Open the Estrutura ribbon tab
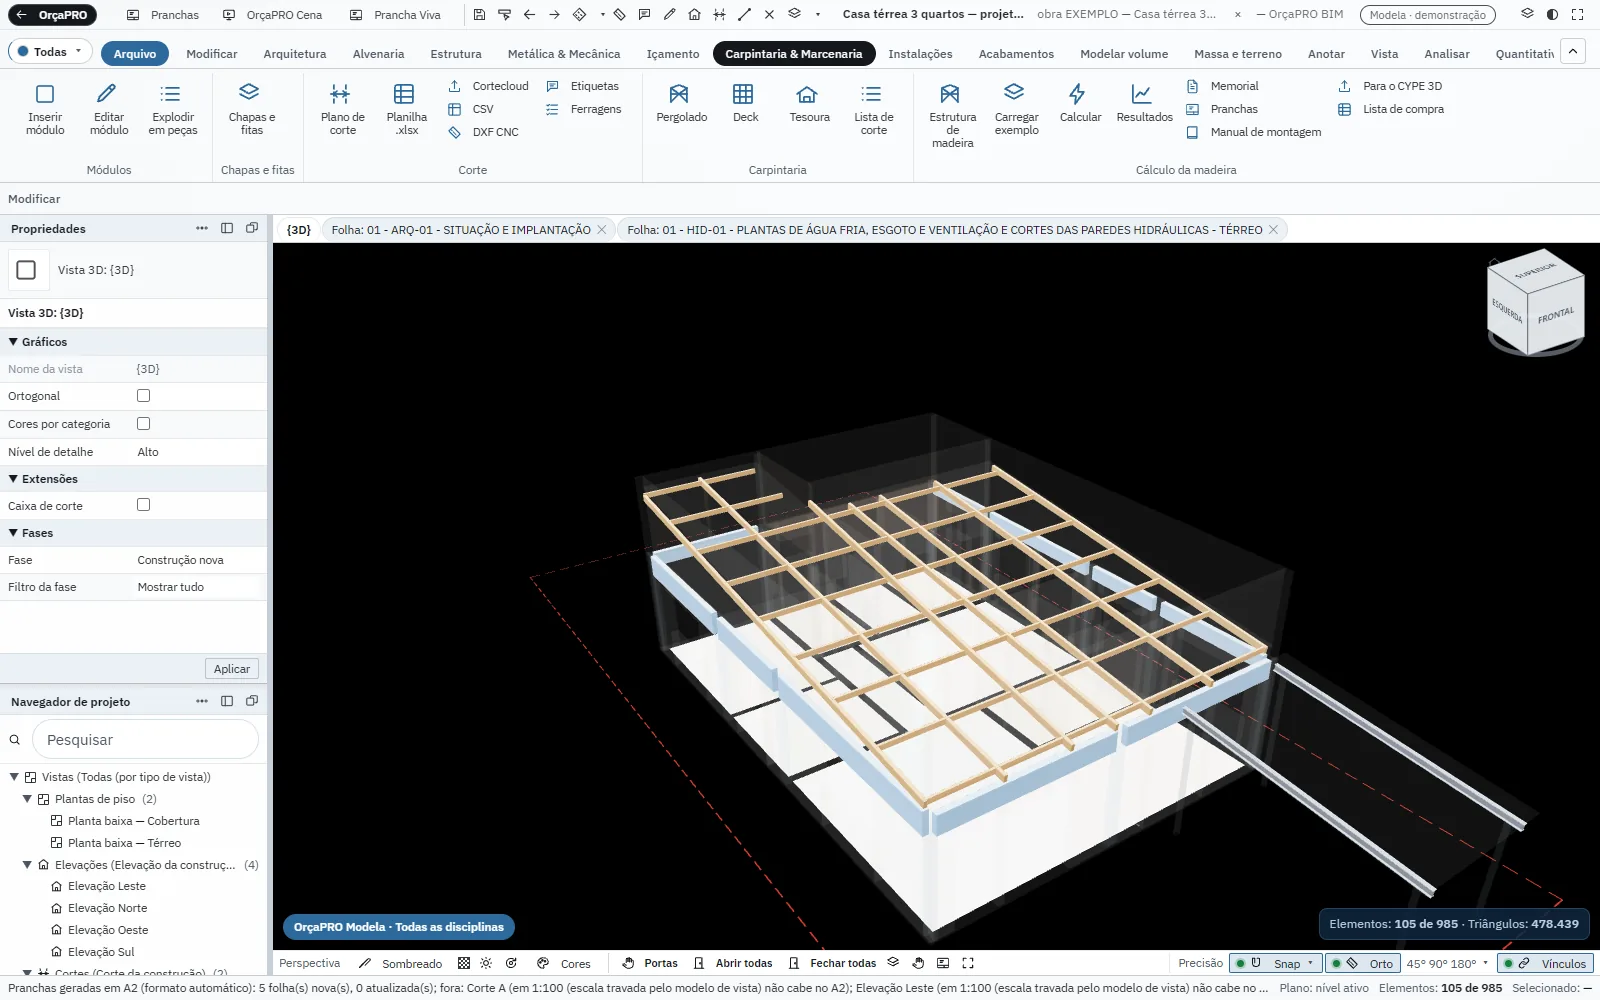Image resolution: width=1600 pixels, height=1000 pixels. (x=455, y=53)
